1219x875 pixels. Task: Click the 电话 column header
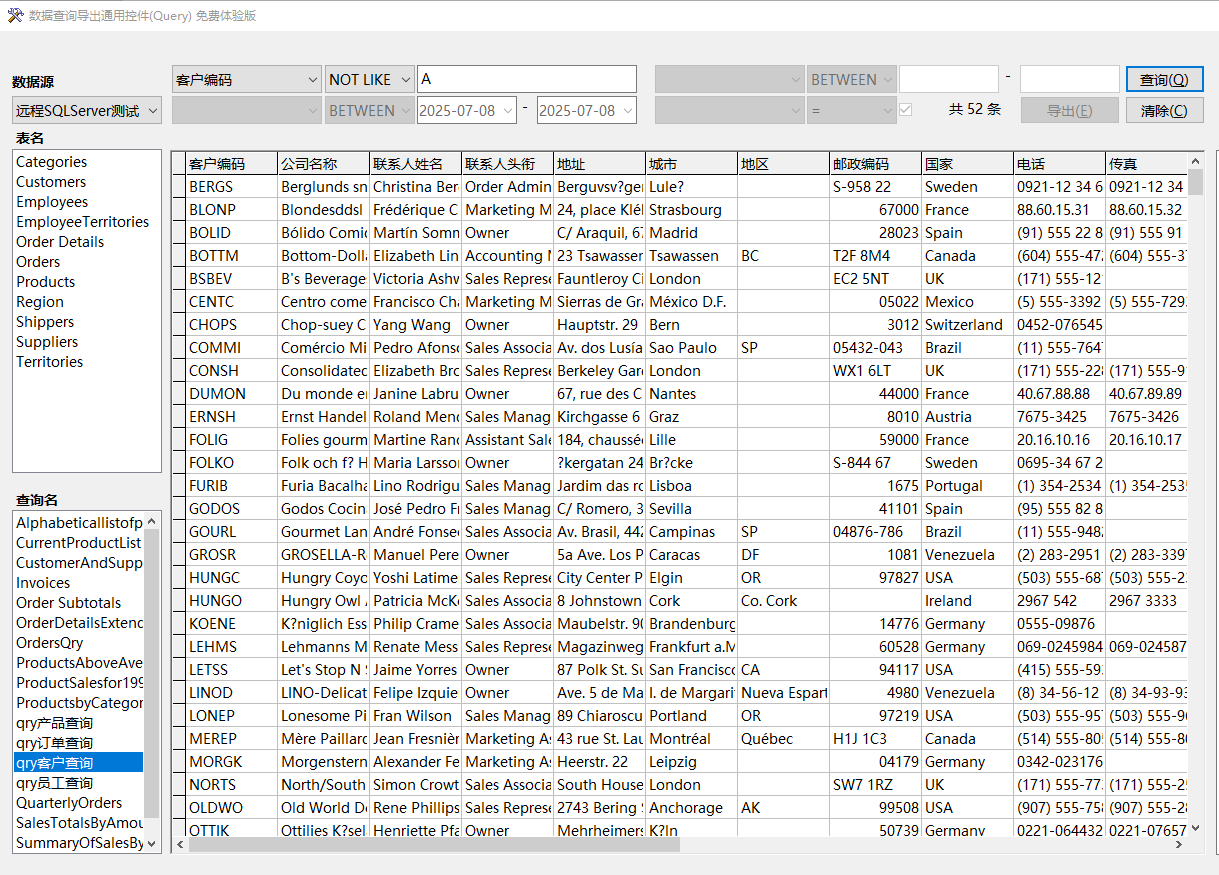point(1060,164)
